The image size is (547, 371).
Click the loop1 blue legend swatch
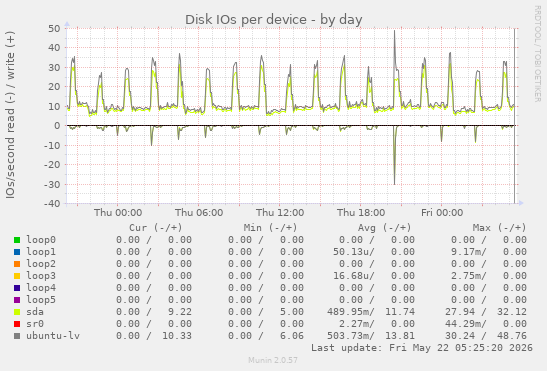click(17, 252)
